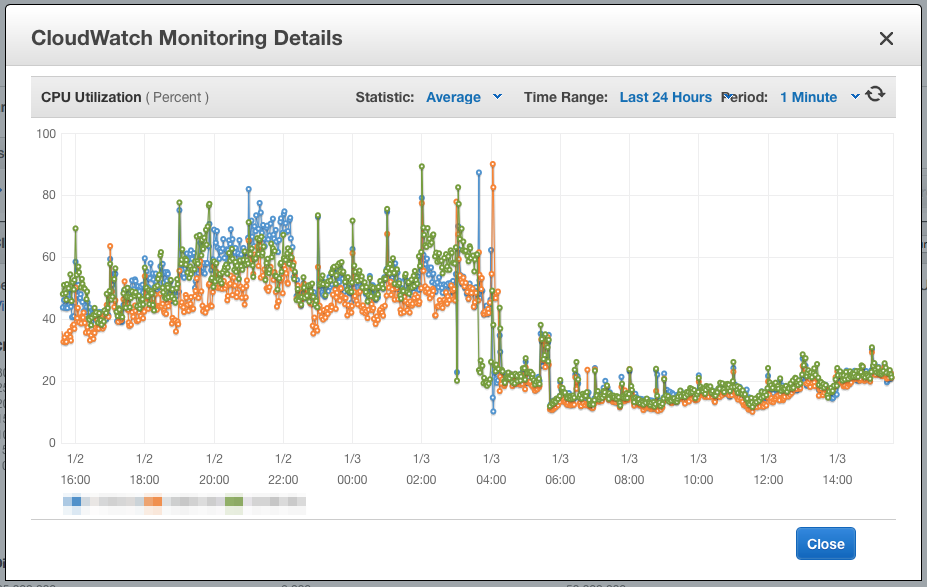This screenshot has height=587, width=927.
Task: Open the Time Range Last 24 Hours dropdown
Action: (x=665, y=97)
